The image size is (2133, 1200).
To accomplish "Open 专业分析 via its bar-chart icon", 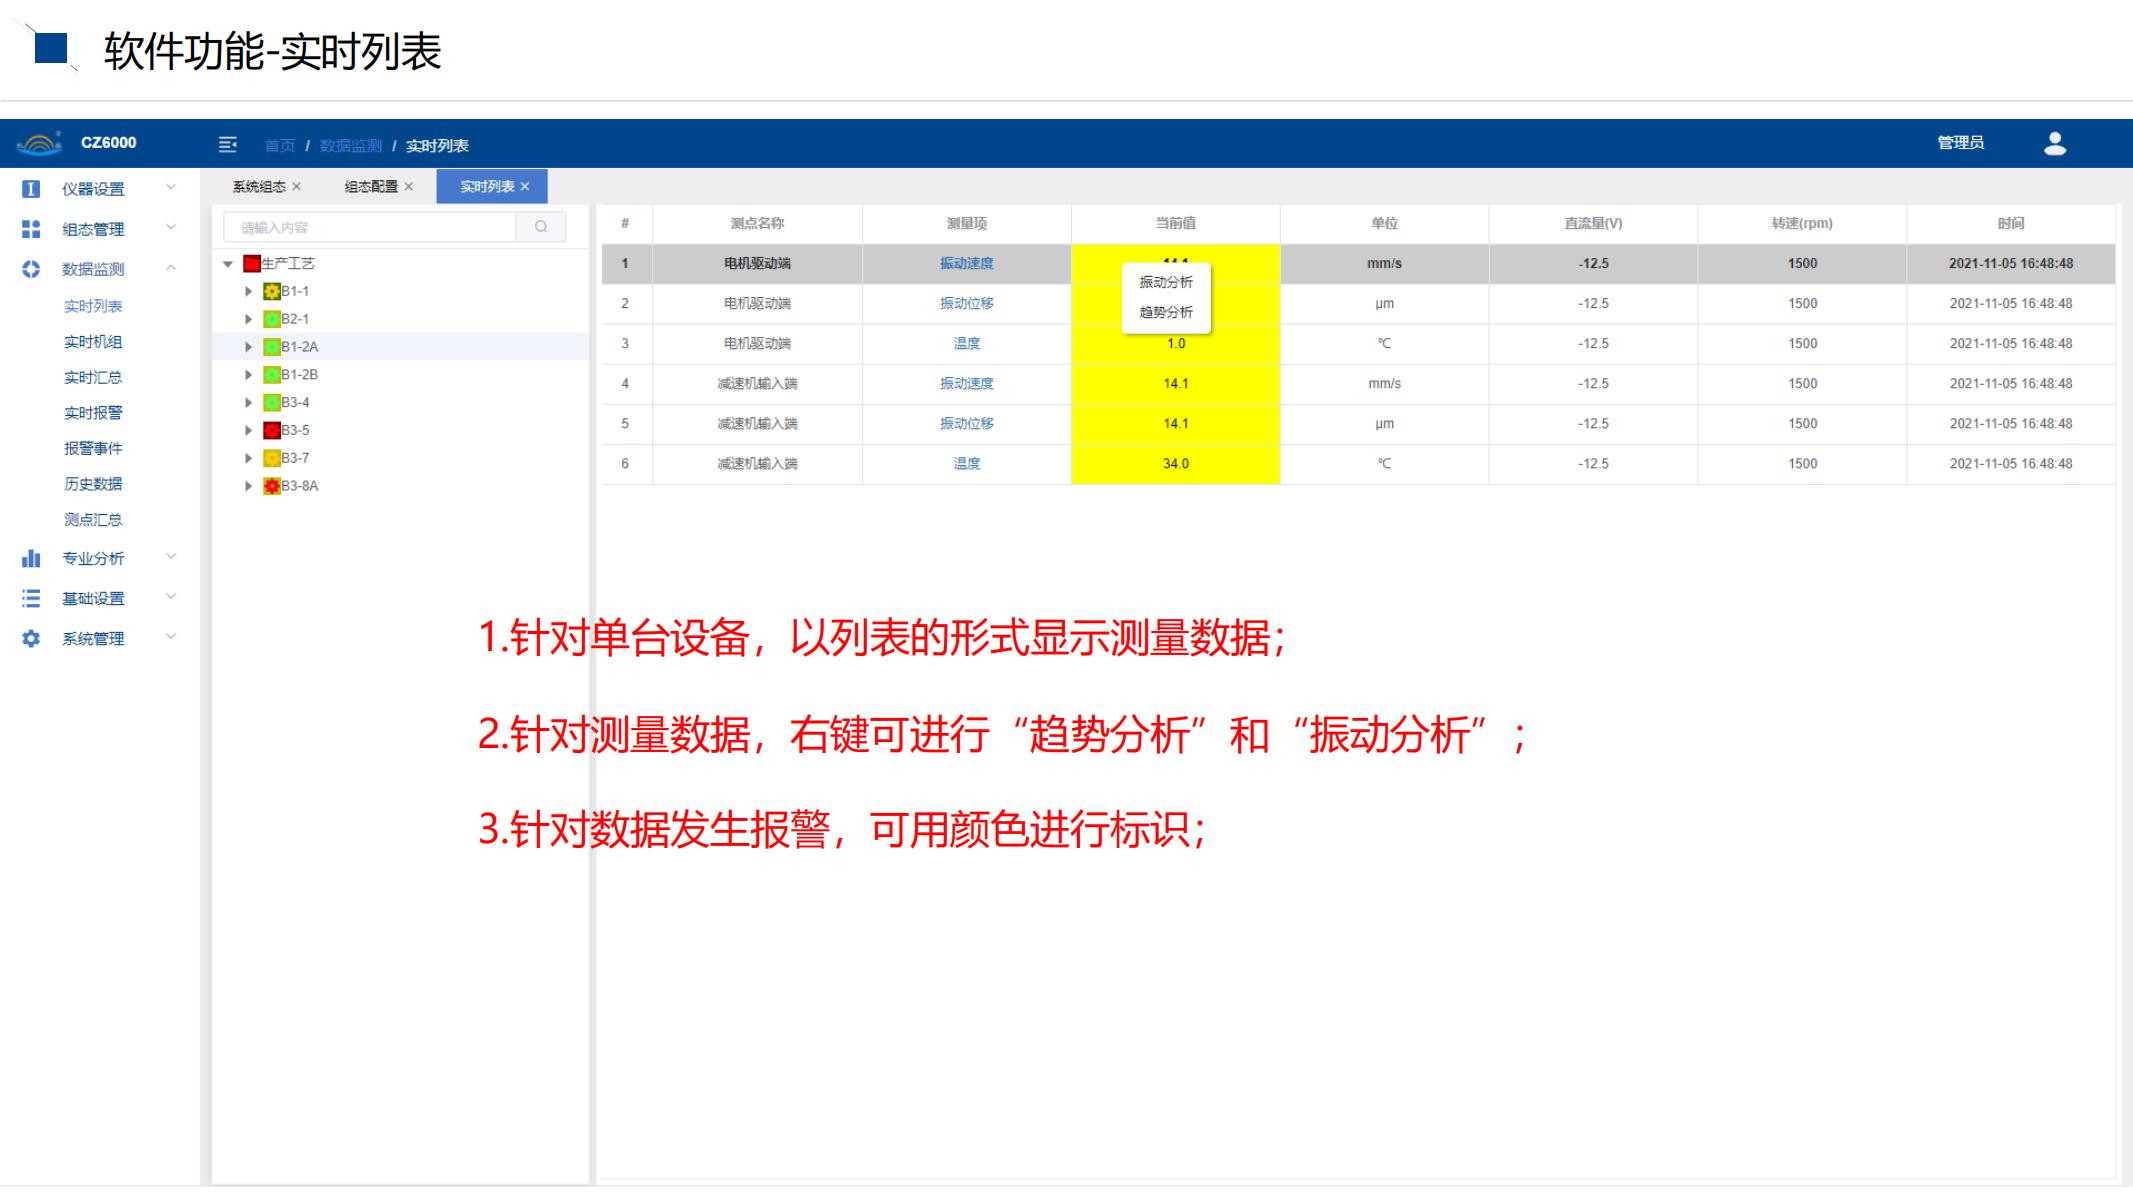I will (32, 558).
